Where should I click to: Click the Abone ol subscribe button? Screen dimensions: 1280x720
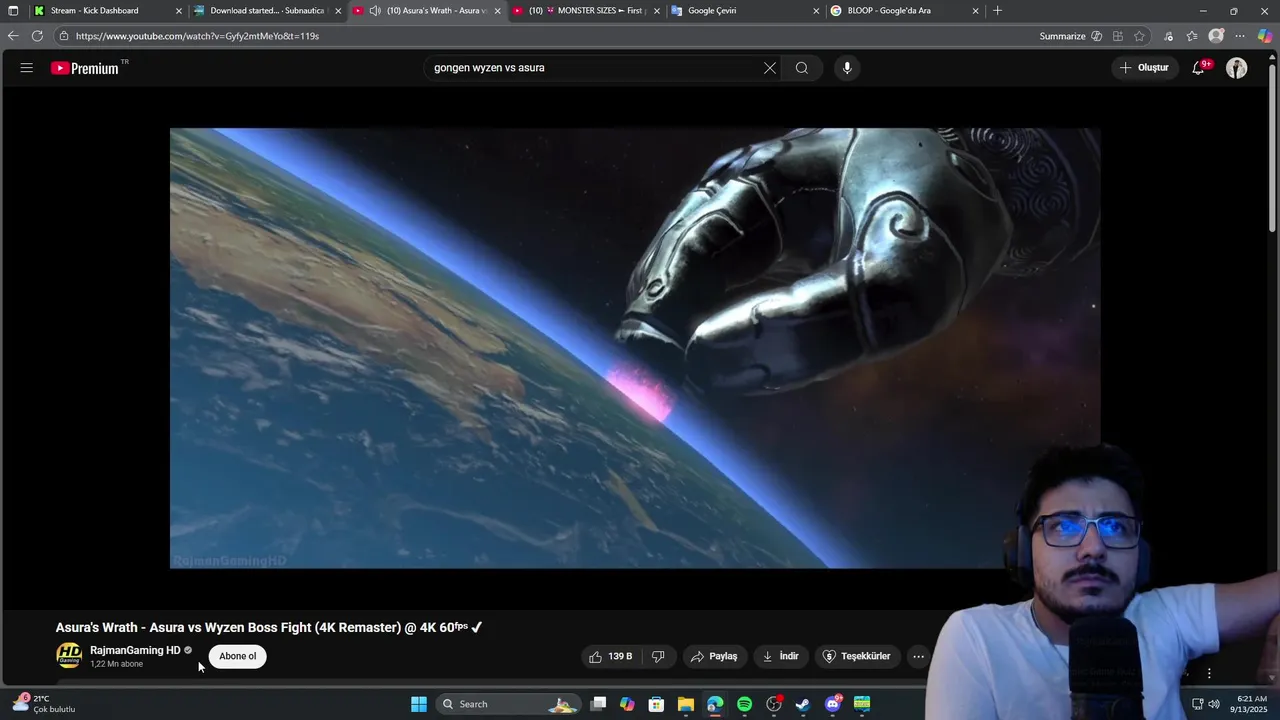click(238, 656)
